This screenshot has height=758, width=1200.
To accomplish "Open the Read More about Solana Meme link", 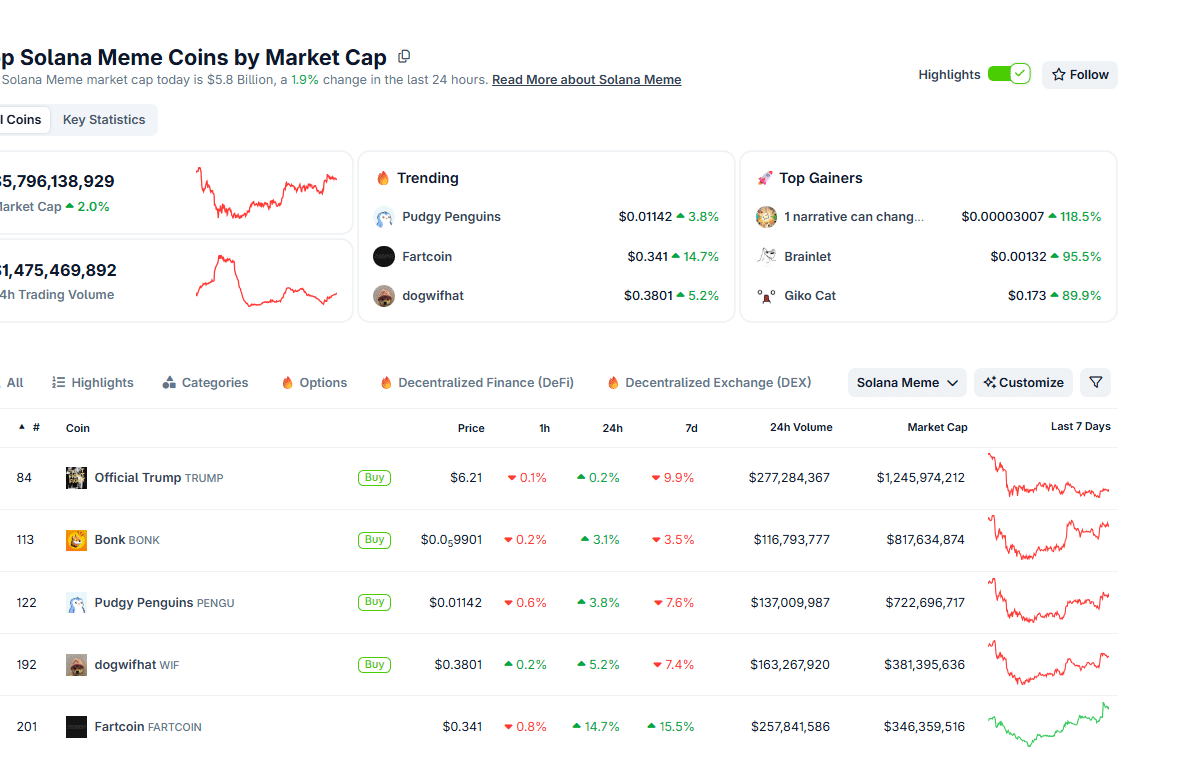I will (586, 80).
